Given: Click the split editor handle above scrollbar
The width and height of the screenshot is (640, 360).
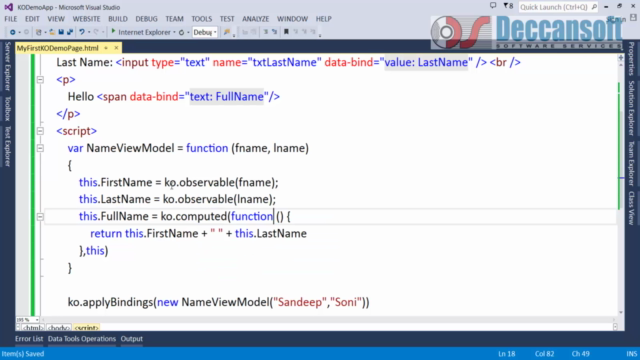Looking at the screenshot, I should point(620,58).
